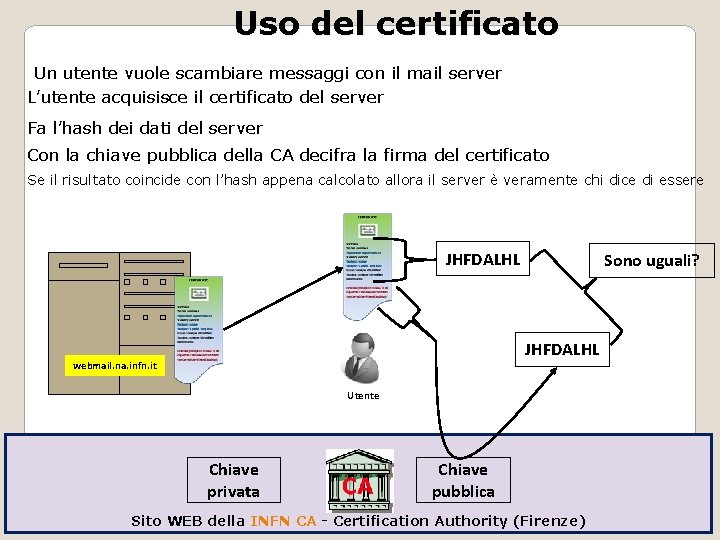Select the certificate above Utente

367,266
